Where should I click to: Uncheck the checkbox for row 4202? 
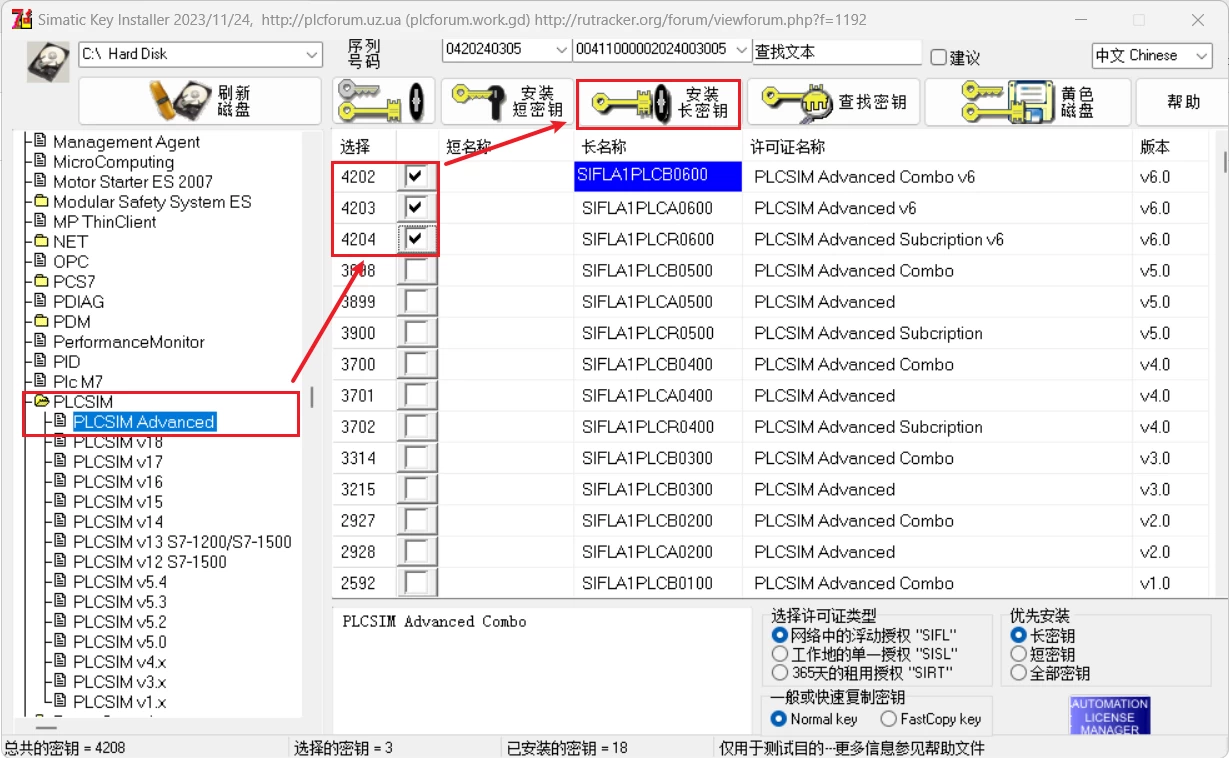point(416,176)
